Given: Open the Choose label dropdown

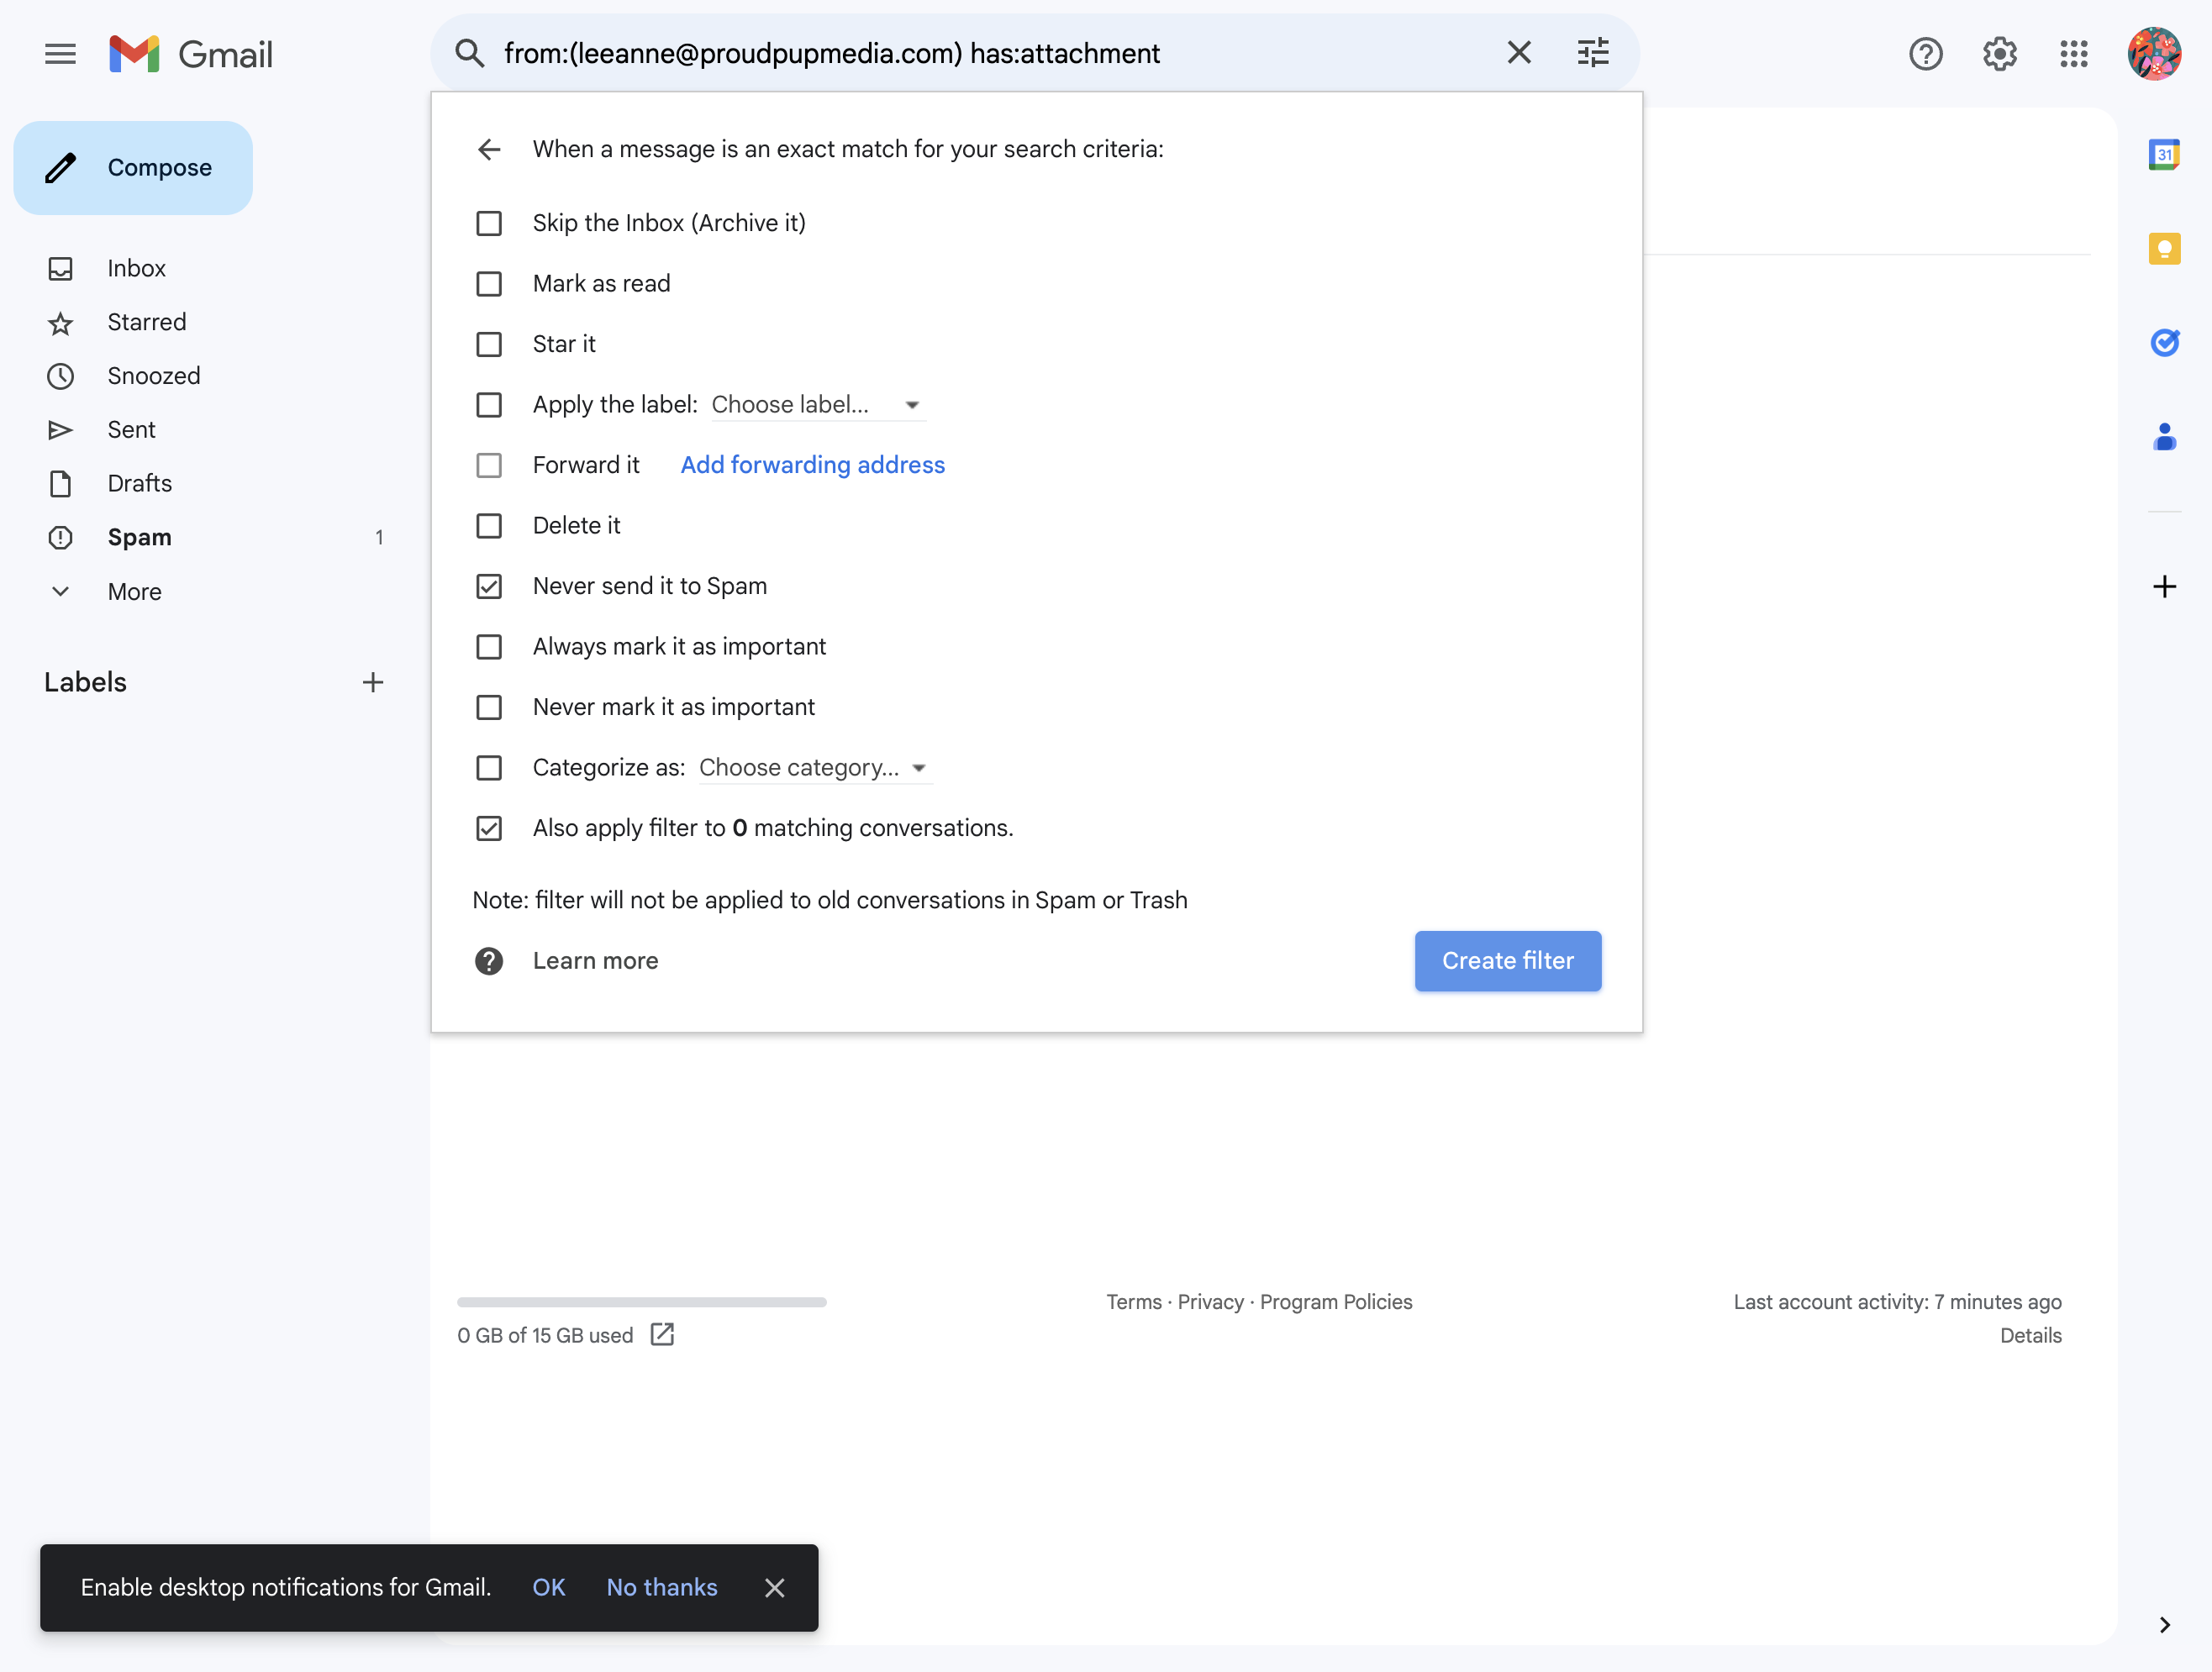Looking at the screenshot, I should click(x=818, y=405).
